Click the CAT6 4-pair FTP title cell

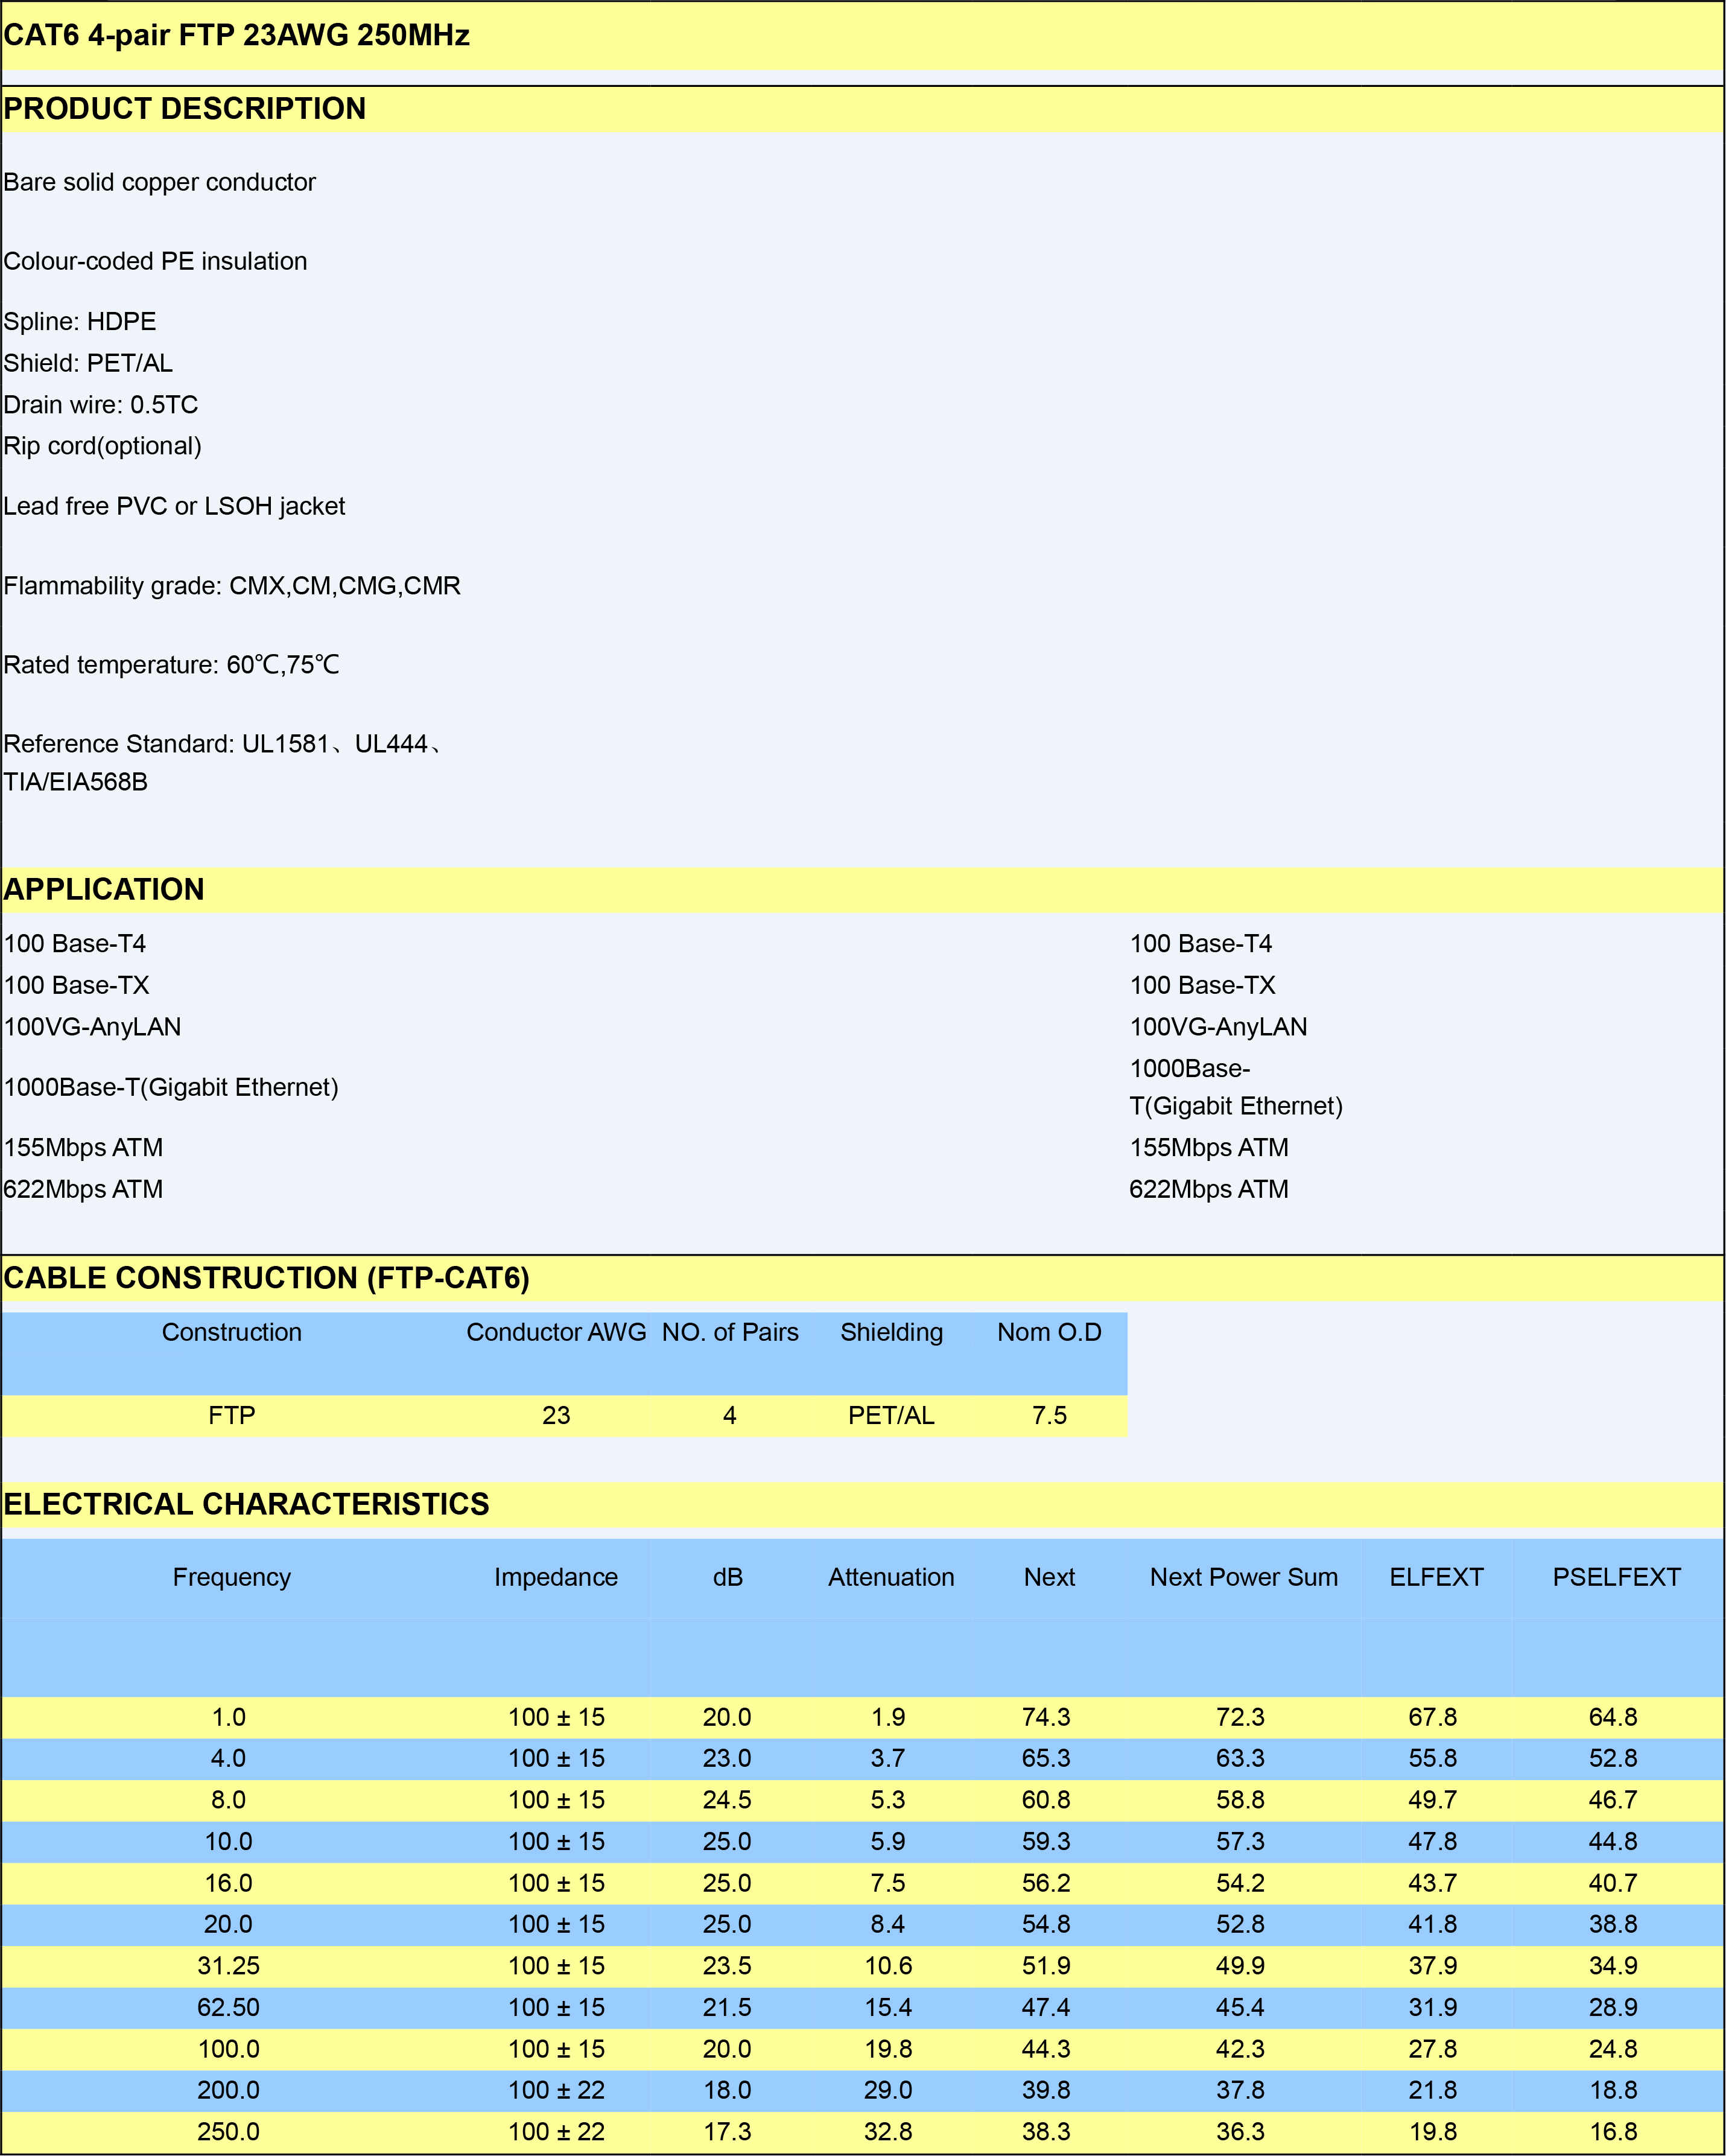236,36
